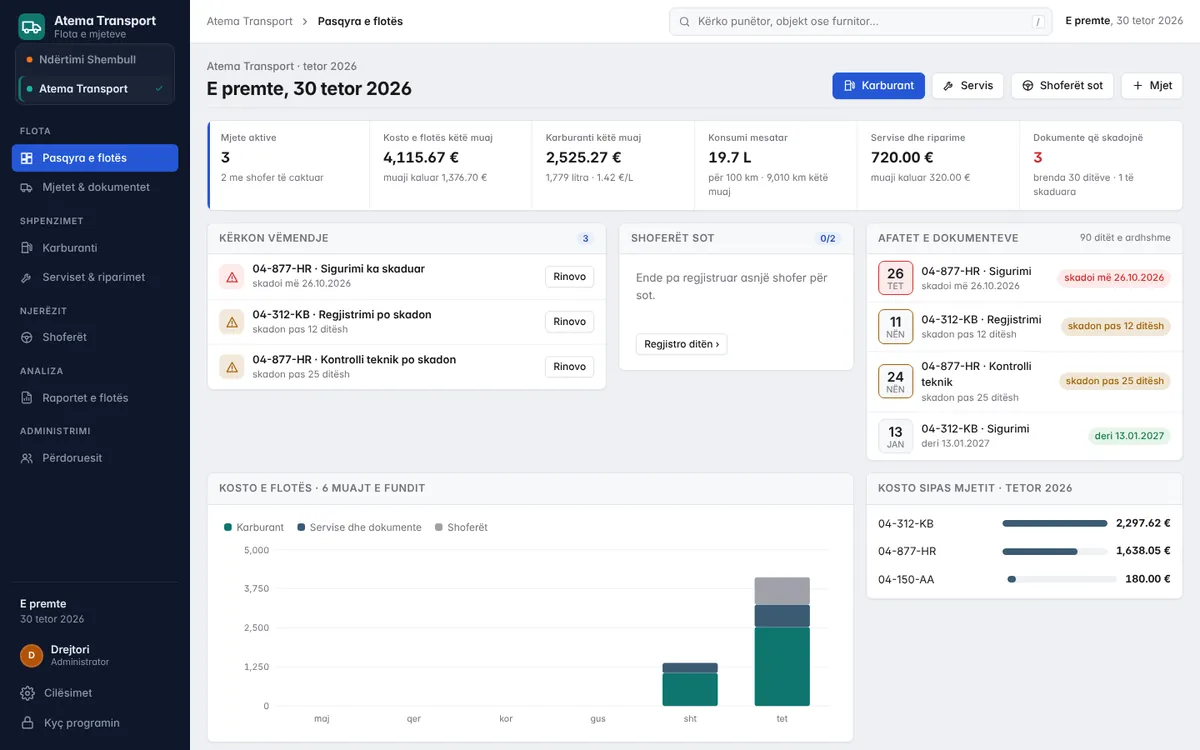Screen dimensions: 1200x750
Task: Select the 26 TET date badge
Action: coord(895,278)
